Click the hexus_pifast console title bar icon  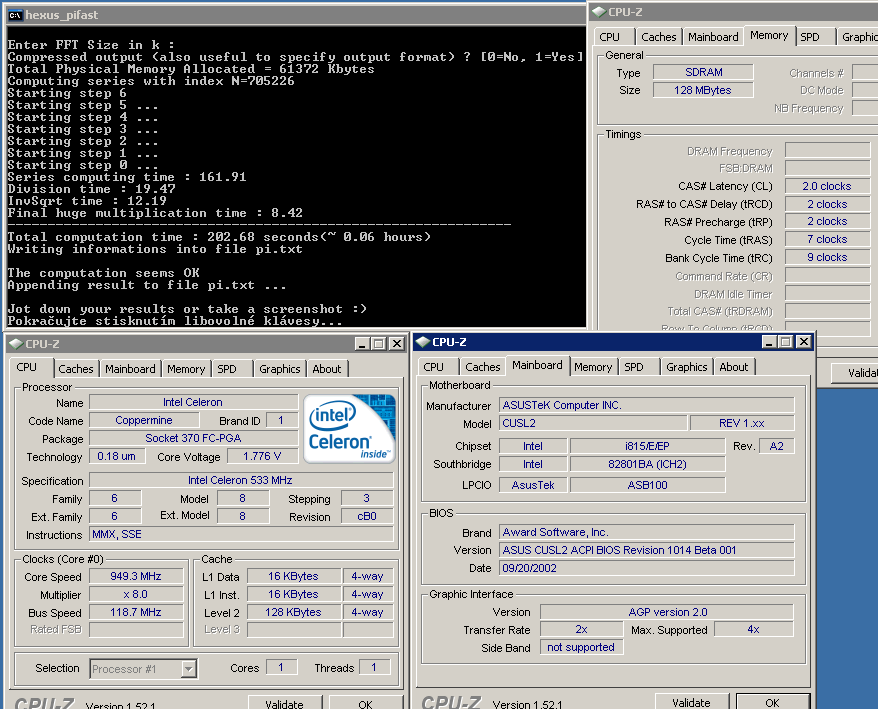[x=13, y=15]
